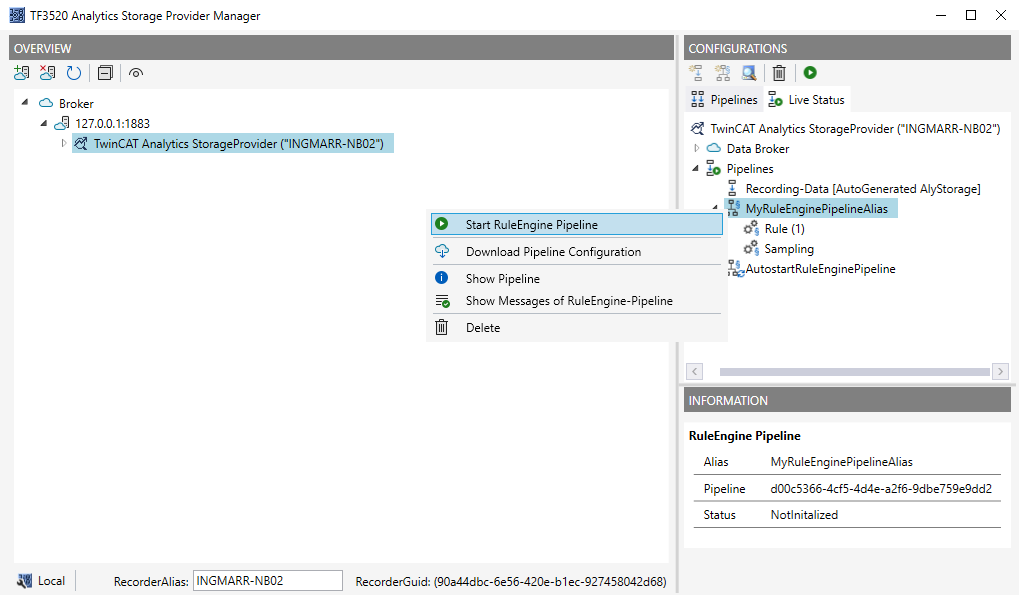Image resolution: width=1019 pixels, height=595 pixels.
Task: Select Start RuleEngine Pipeline menu entry
Action: [577, 224]
